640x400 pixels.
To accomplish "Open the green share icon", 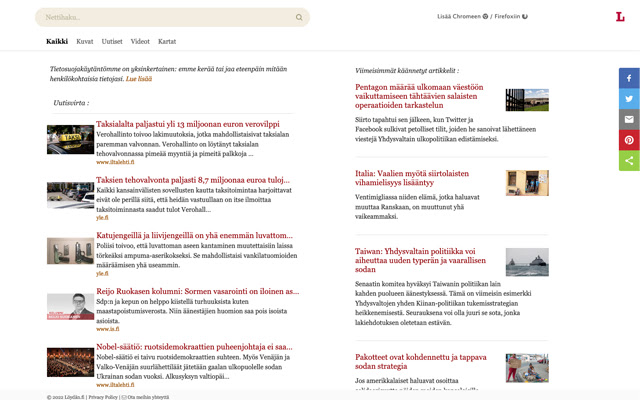I will (x=629, y=160).
